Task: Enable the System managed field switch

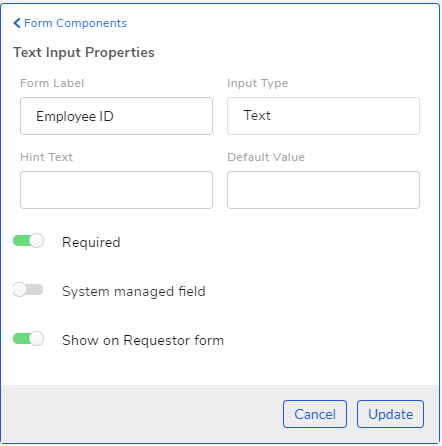Action: click(28, 290)
